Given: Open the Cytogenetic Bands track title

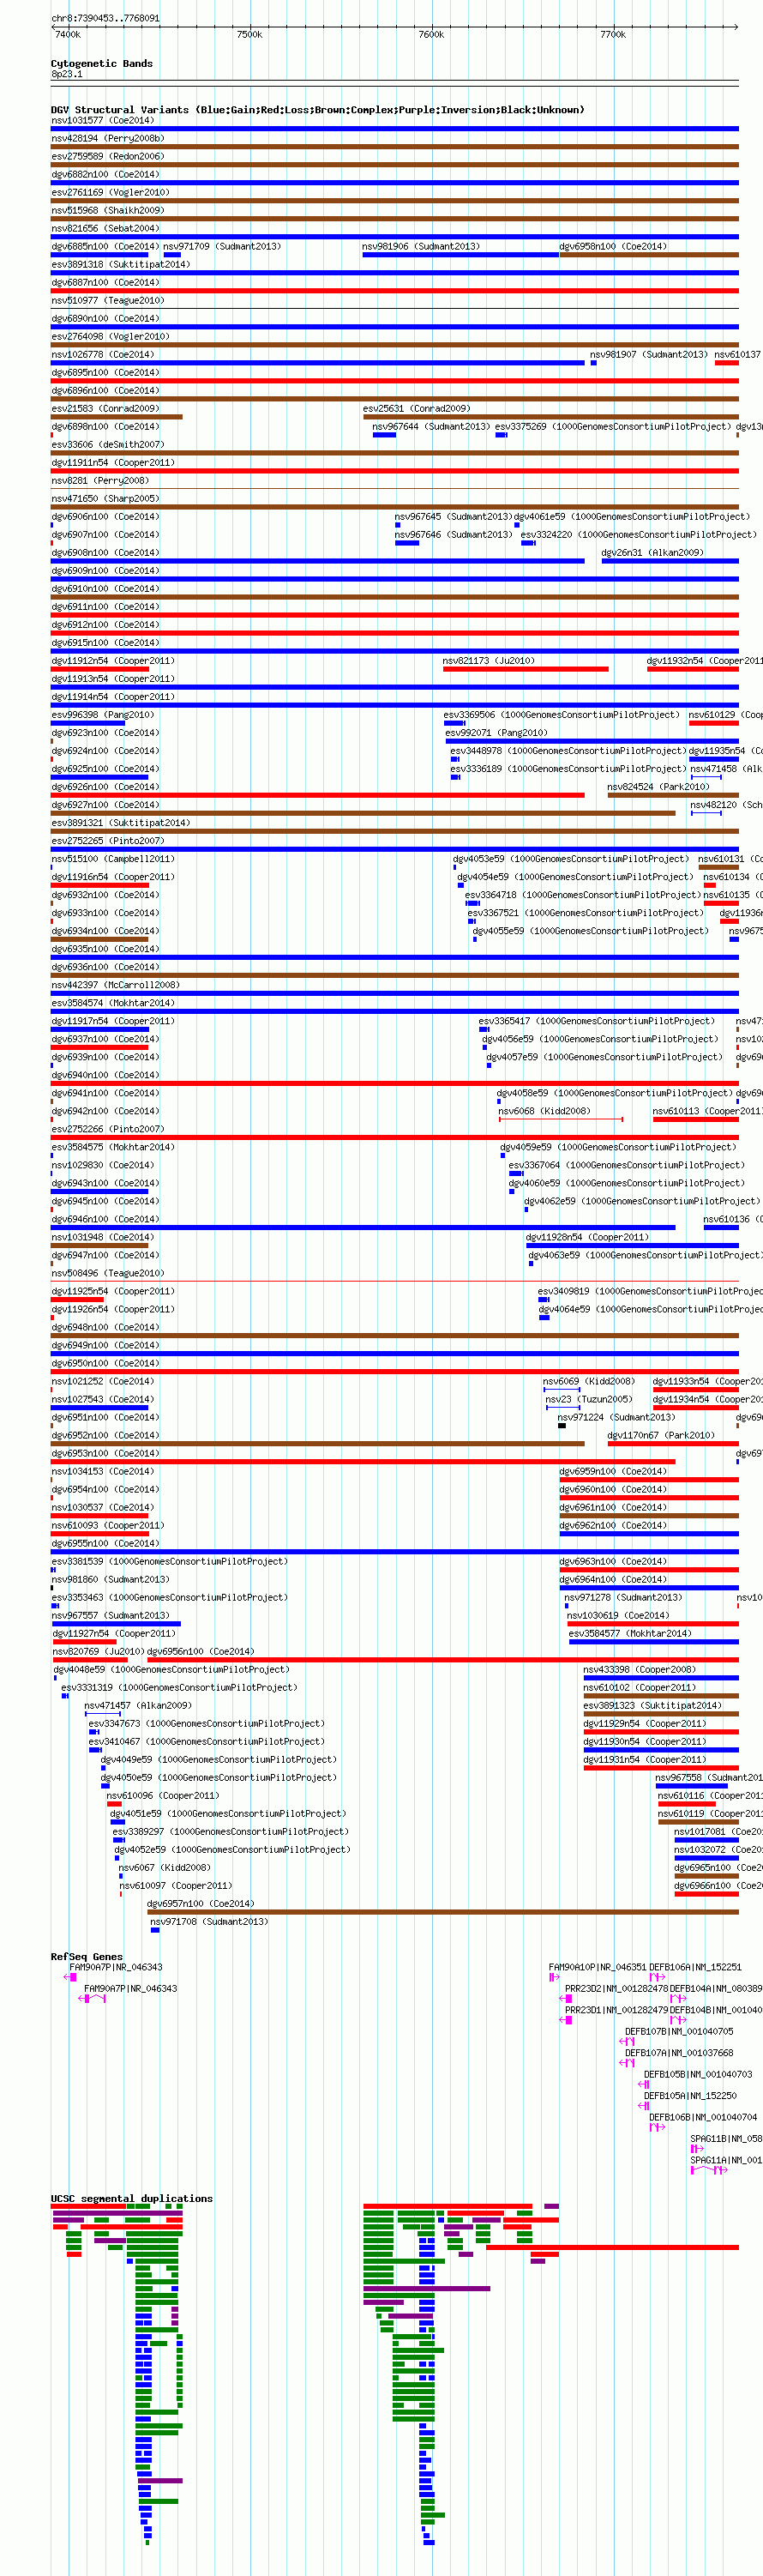Looking at the screenshot, I should (x=102, y=63).
